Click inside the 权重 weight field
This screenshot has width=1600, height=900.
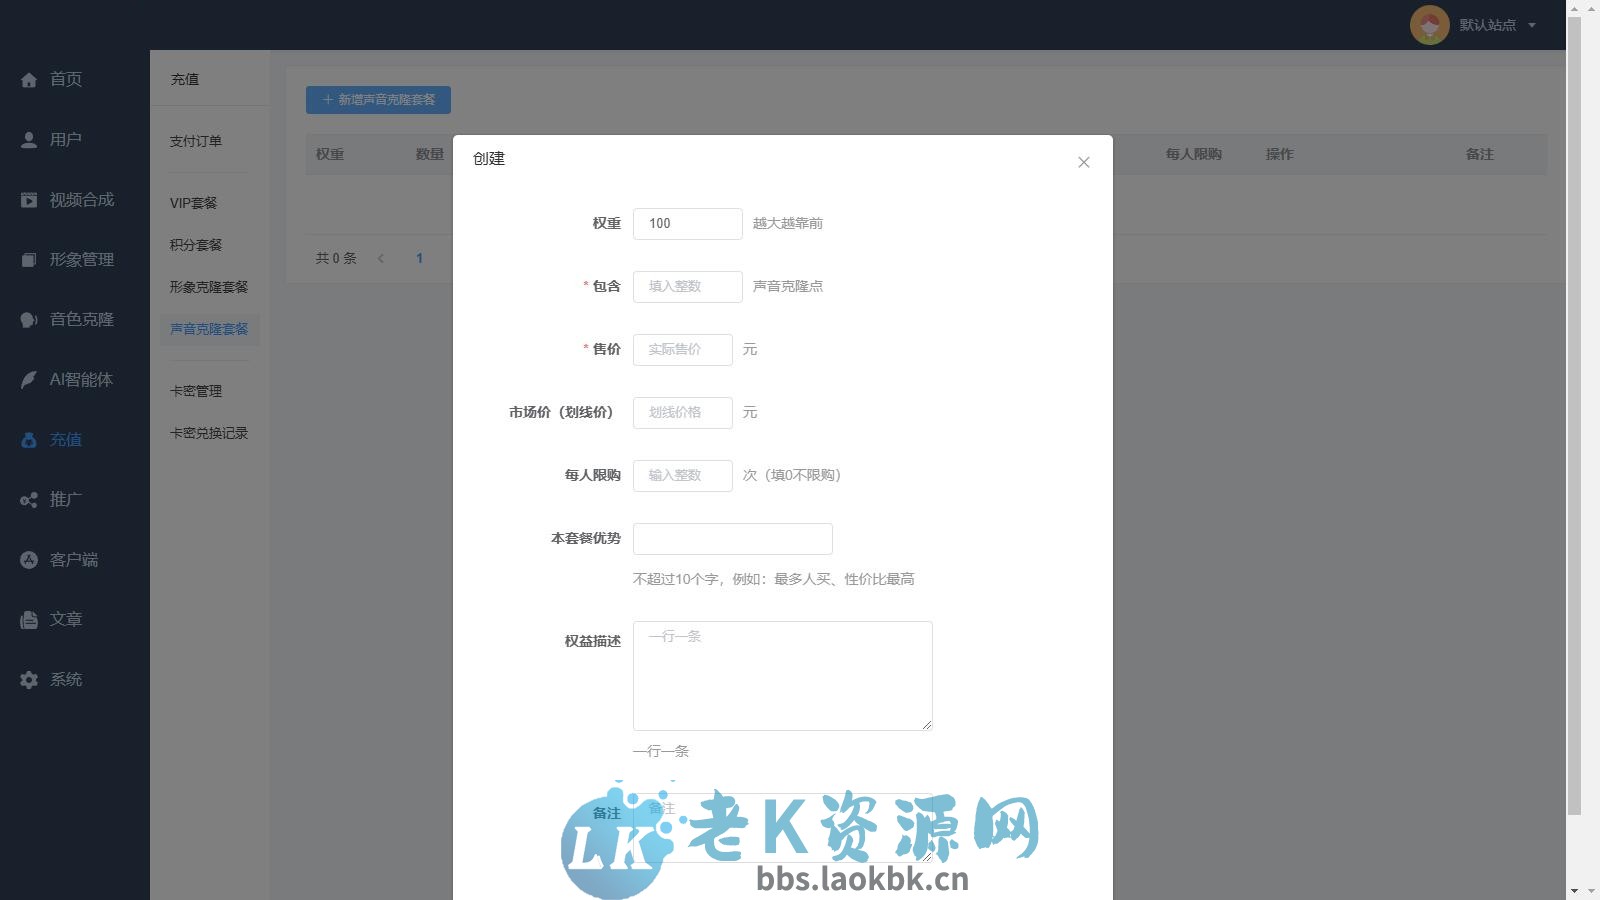pos(687,223)
